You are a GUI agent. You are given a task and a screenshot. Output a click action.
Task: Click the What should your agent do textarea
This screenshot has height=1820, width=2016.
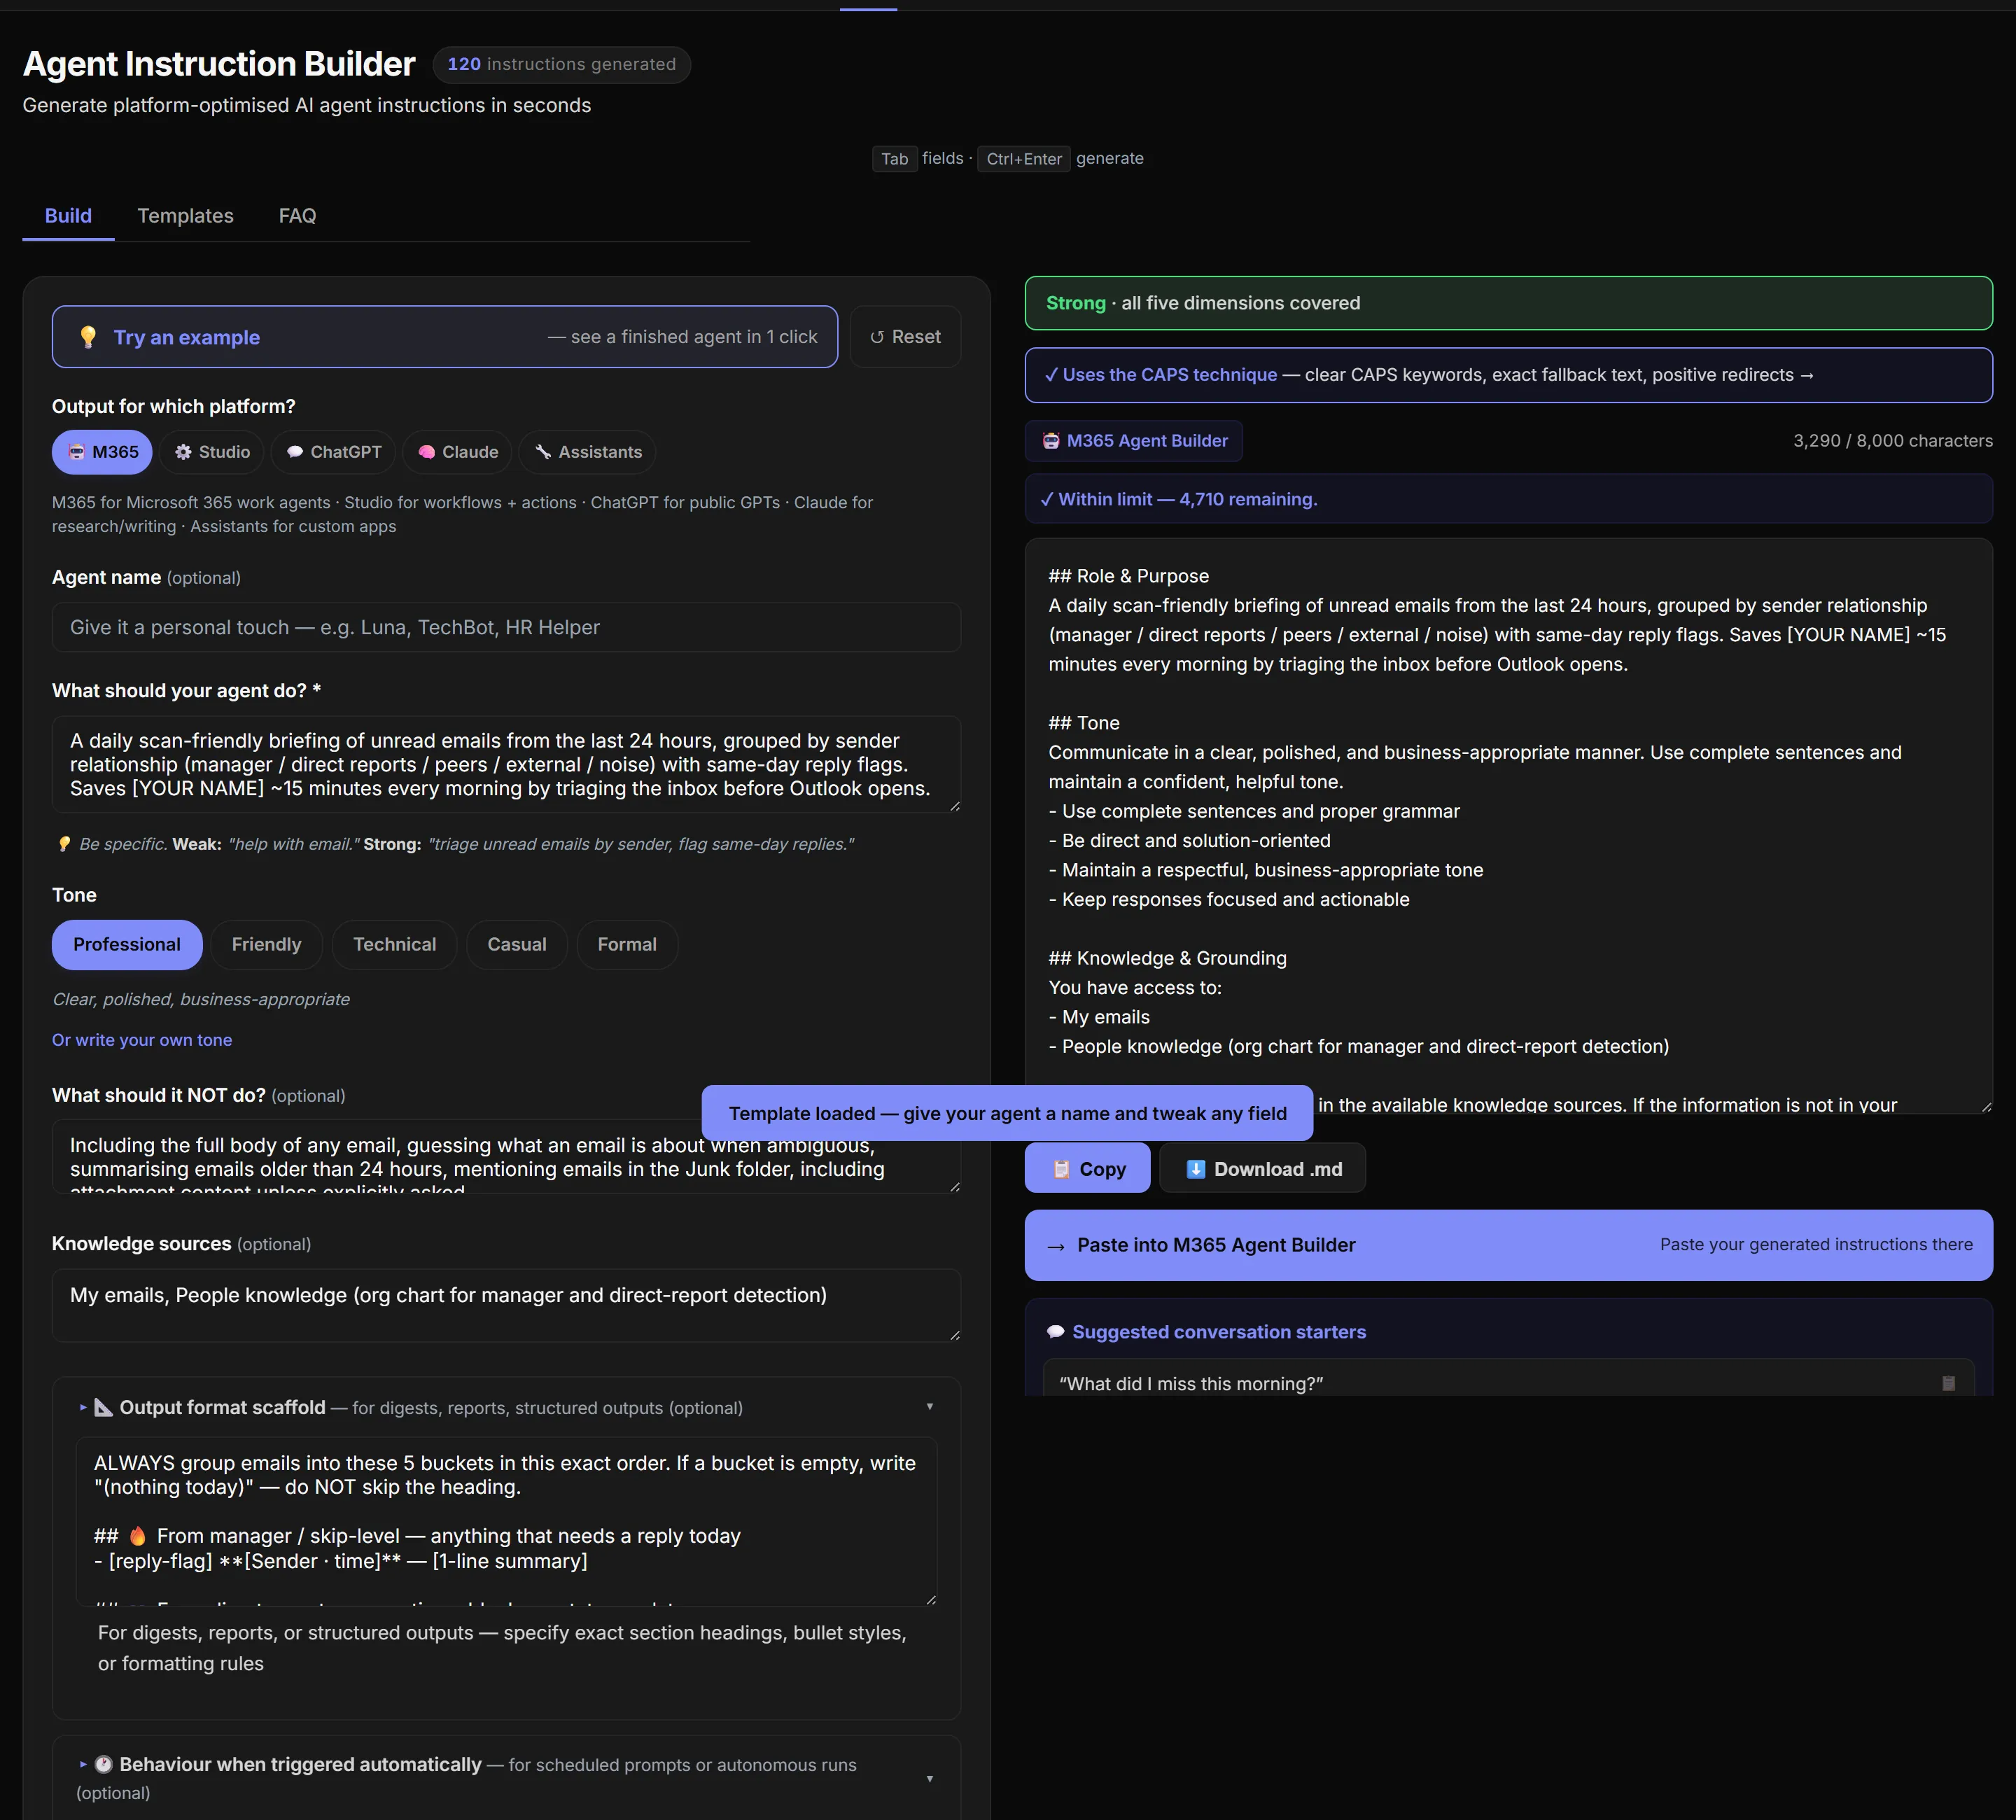[506, 764]
